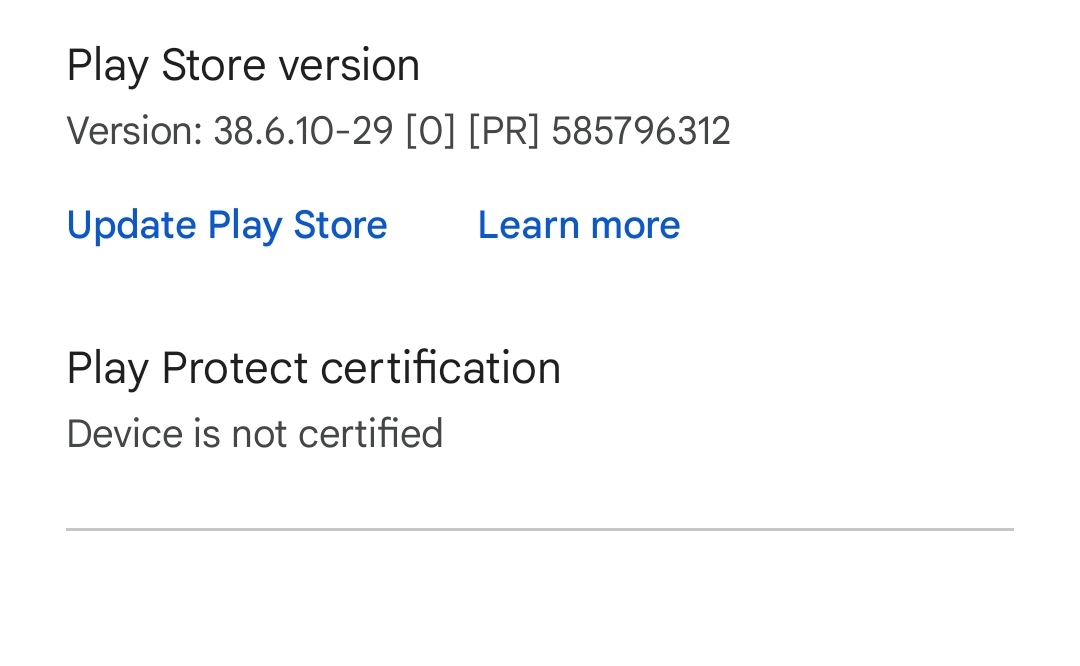The image size is (1080, 666).
Task: Click the [PR] tag in version line
Action: tap(503, 132)
